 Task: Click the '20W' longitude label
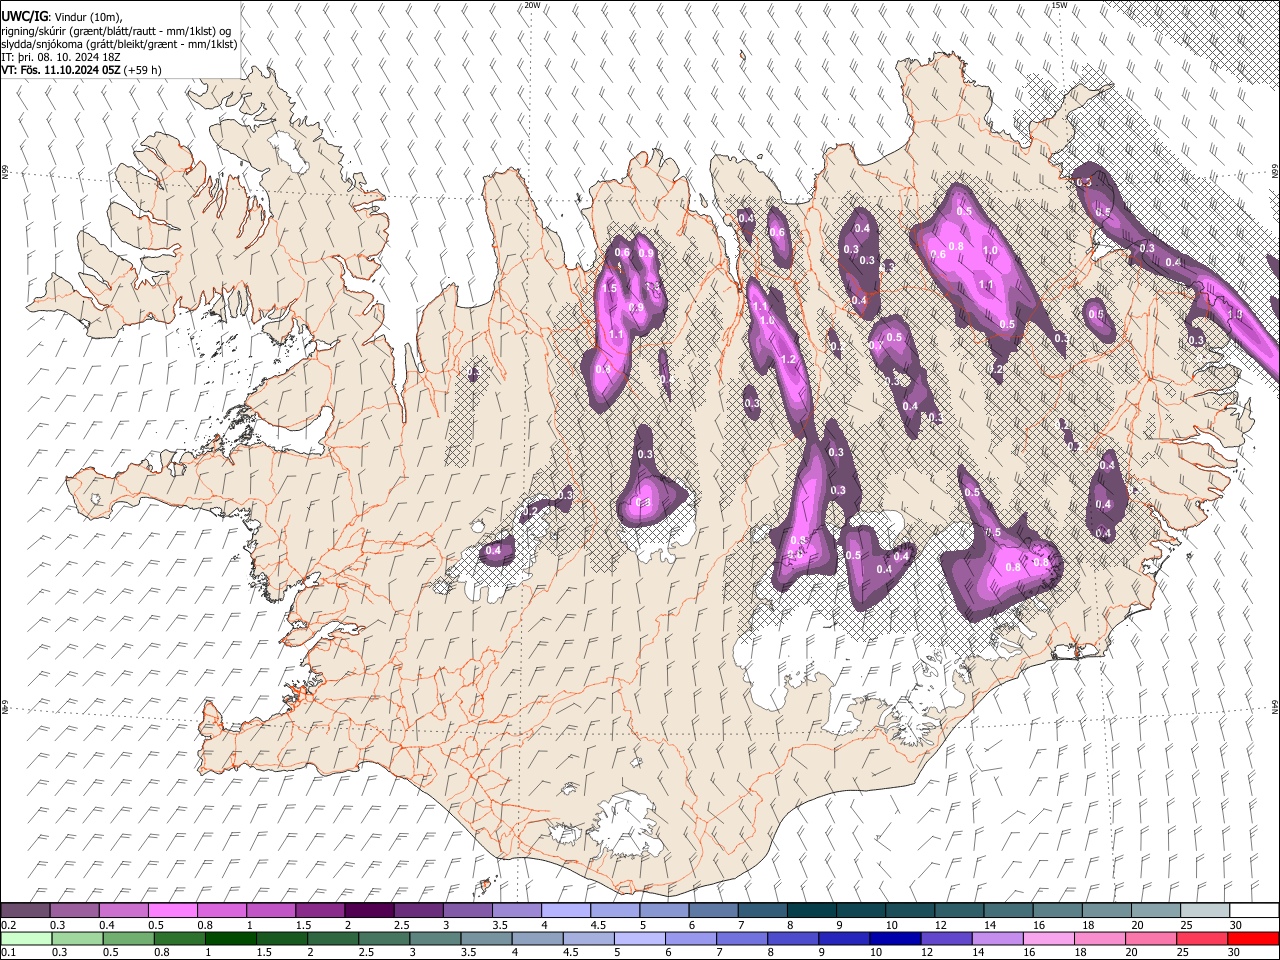(x=532, y=5)
